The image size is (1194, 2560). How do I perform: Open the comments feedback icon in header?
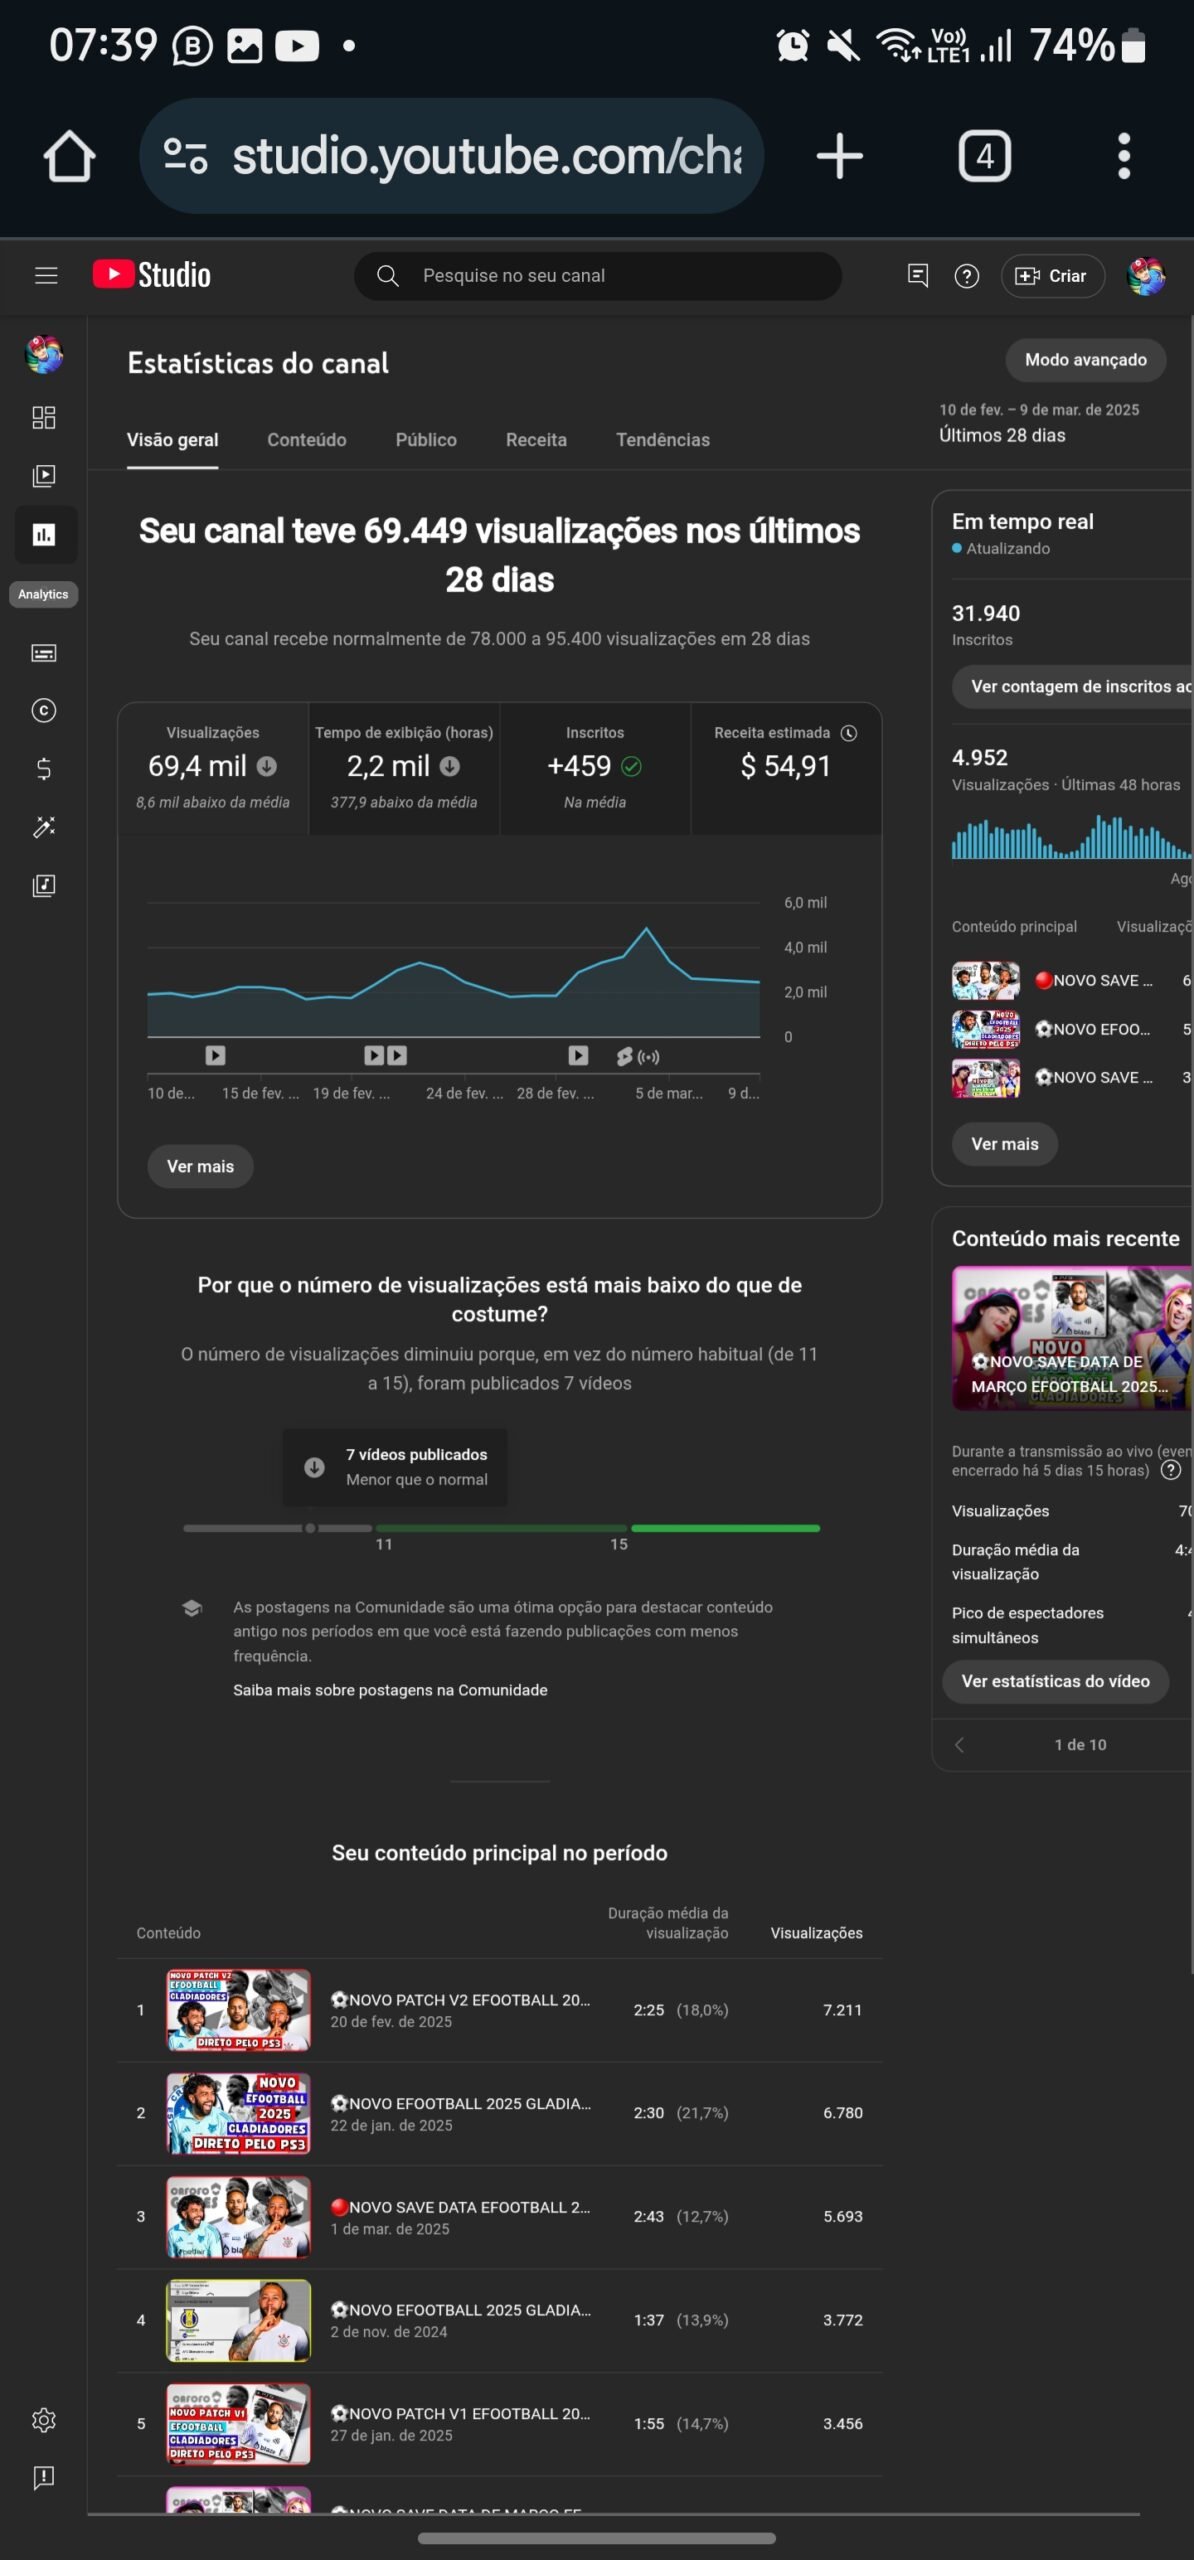tap(917, 275)
